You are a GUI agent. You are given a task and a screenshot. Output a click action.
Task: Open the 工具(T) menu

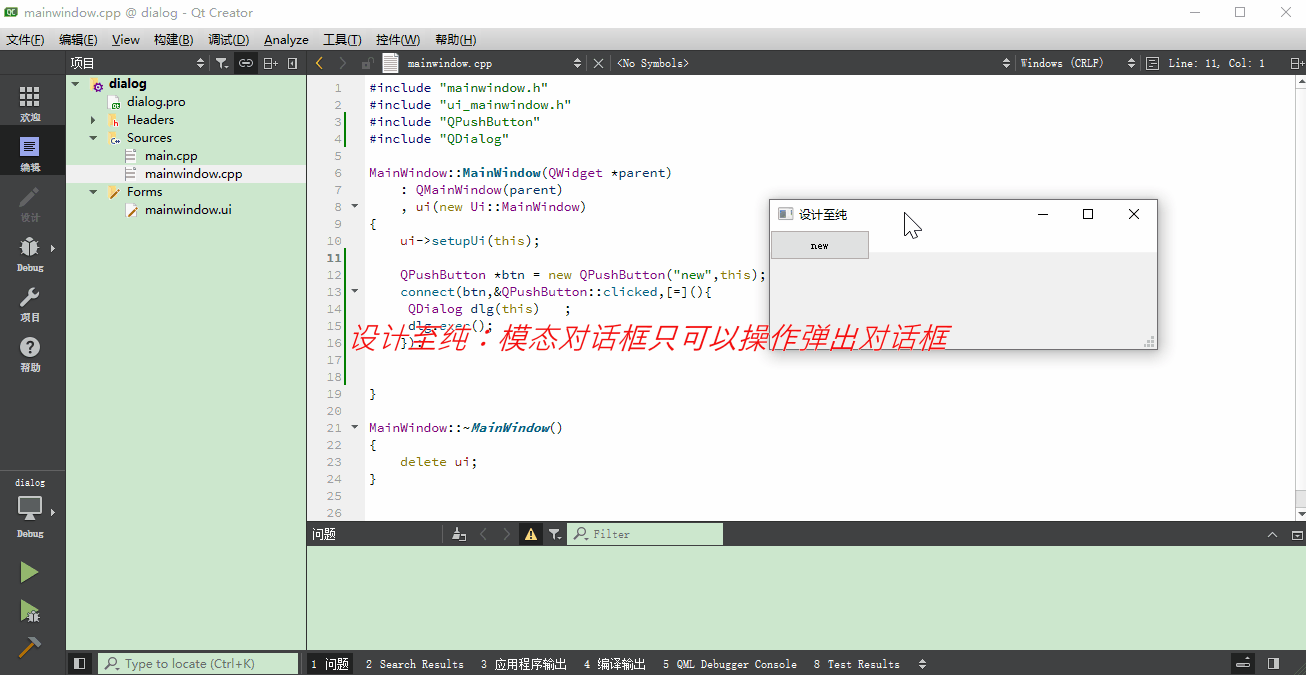pos(341,39)
